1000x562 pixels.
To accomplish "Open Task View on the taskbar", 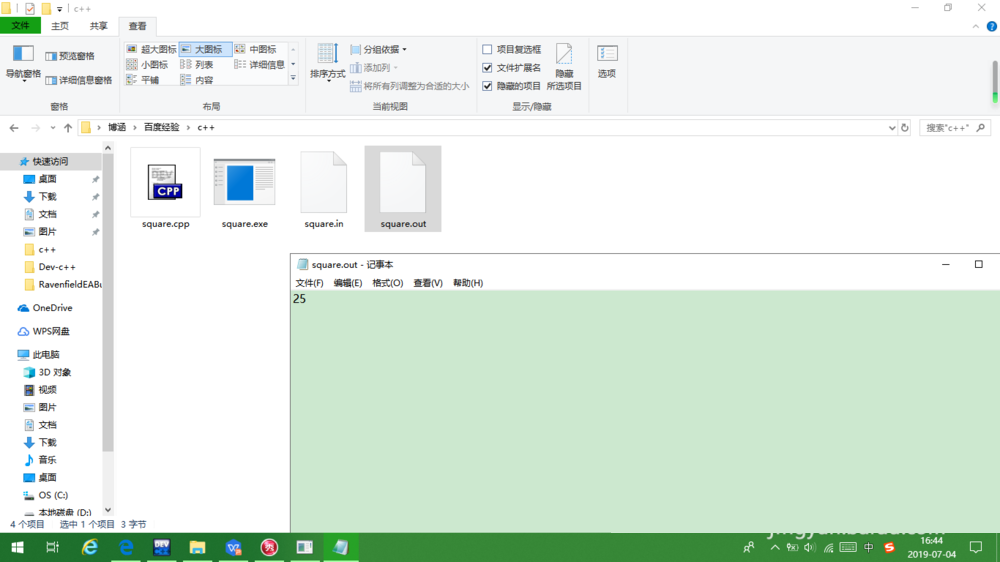I will [52, 547].
